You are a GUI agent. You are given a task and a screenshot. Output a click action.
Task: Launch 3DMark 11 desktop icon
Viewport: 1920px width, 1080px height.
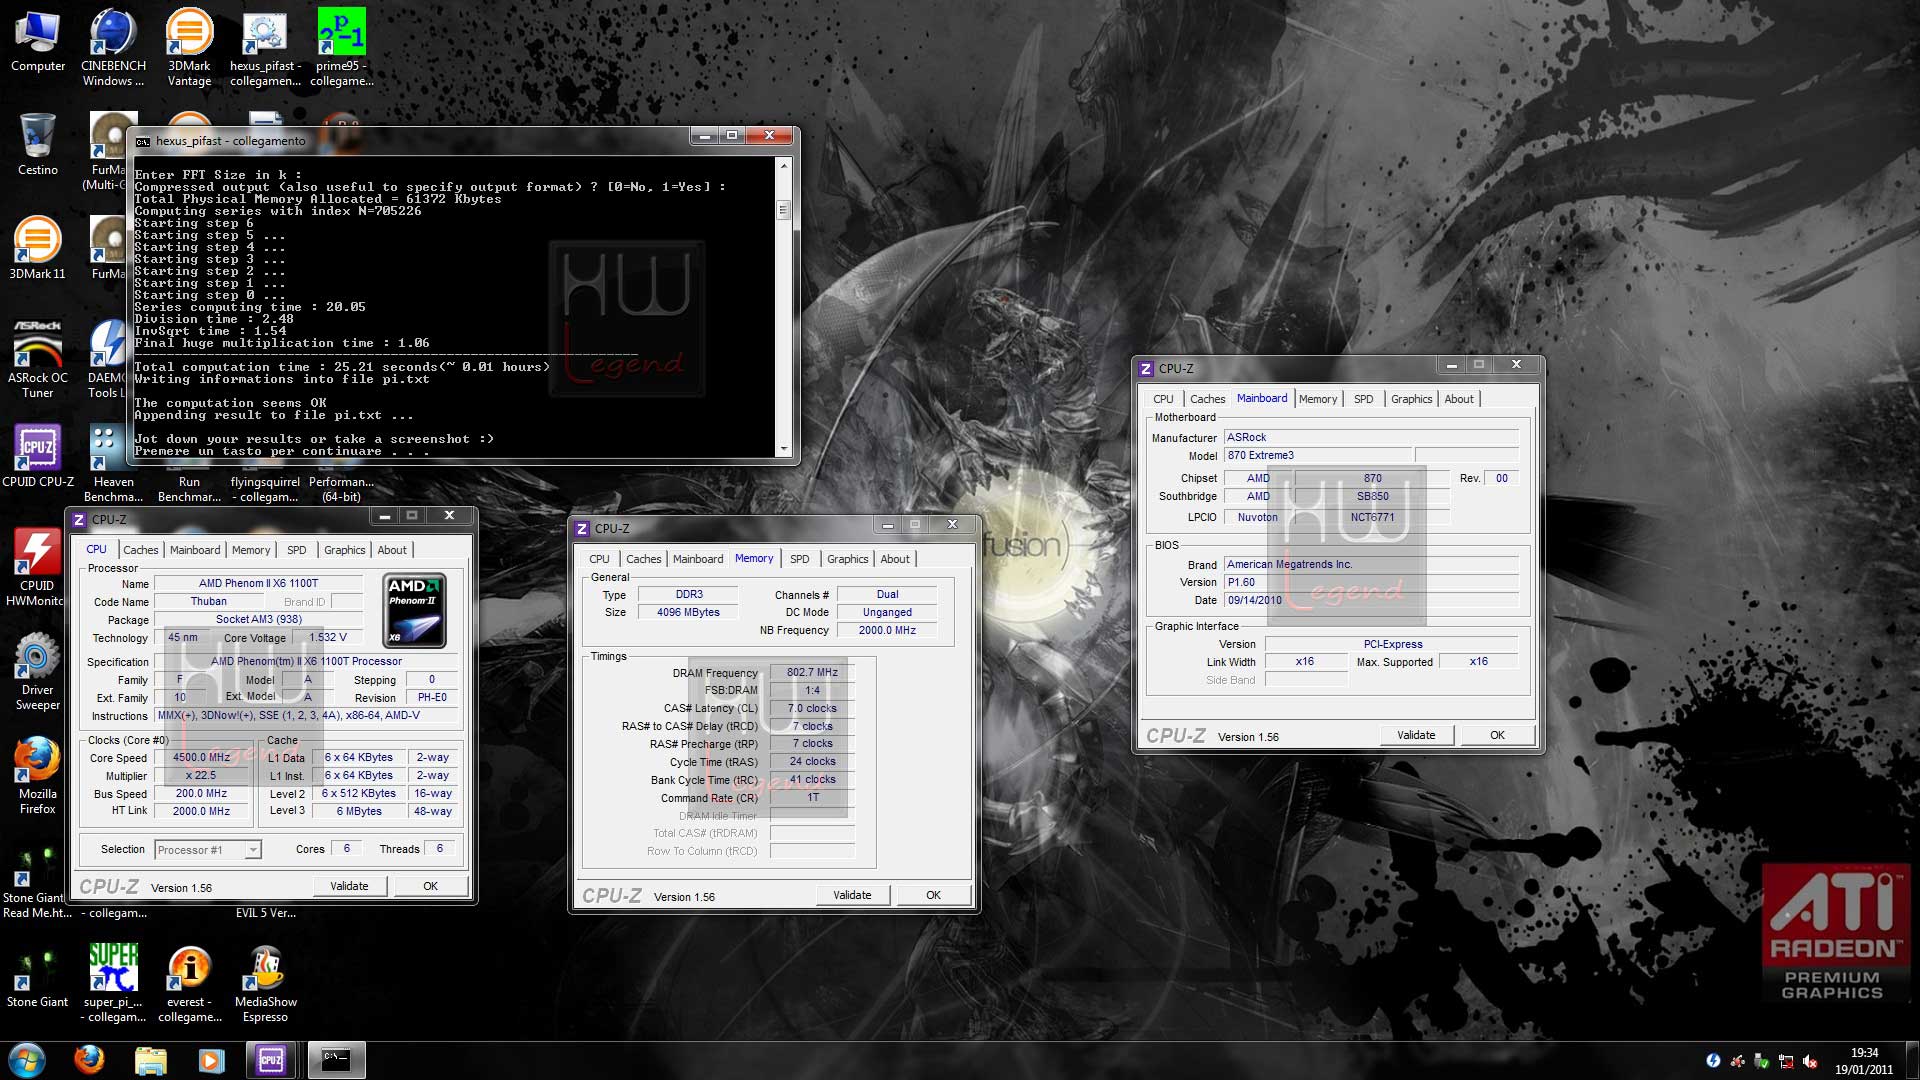pos(38,248)
